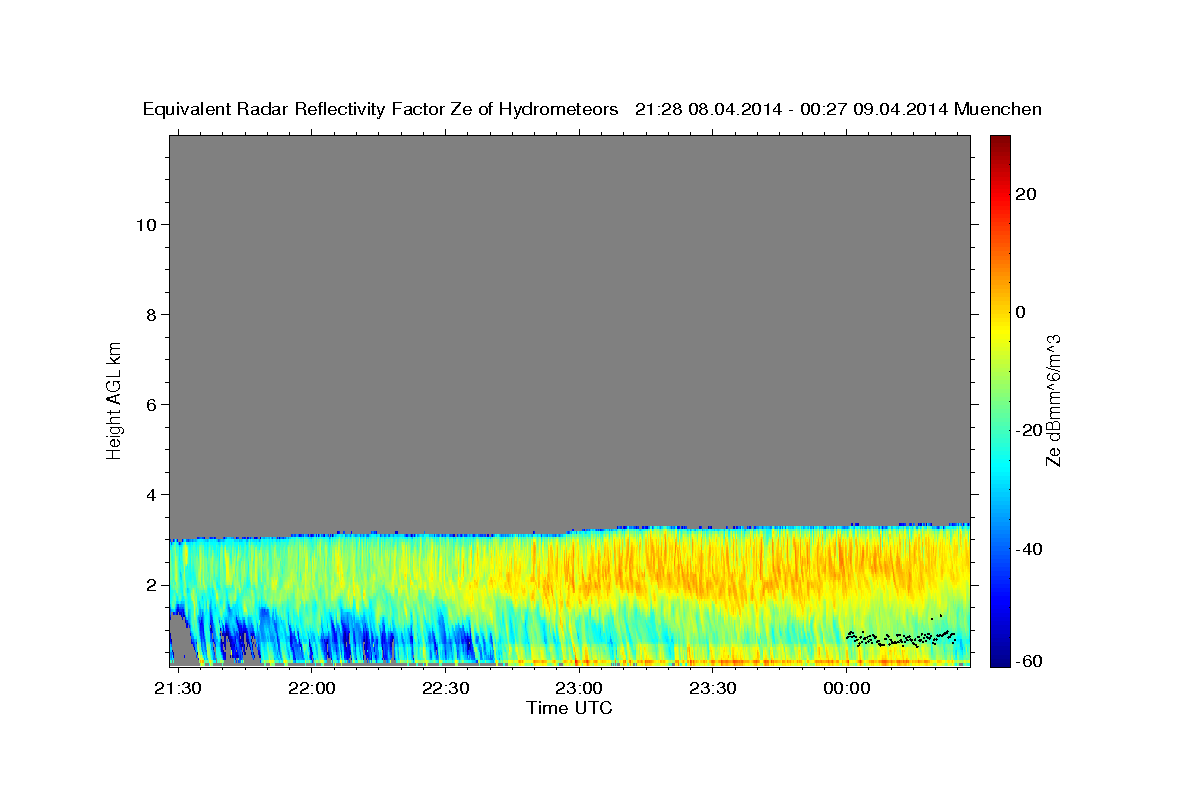The image size is (1200, 800).
Task: Click the plot title text 'Equivalent Radar Reflectivity Factor'
Action: pos(292,110)
